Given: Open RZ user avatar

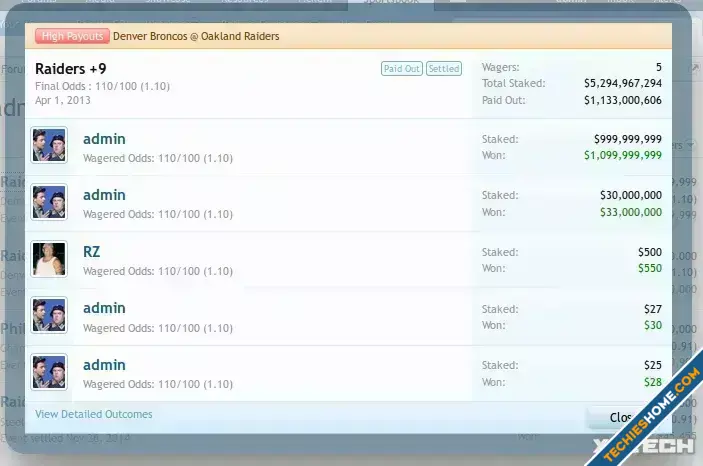Looking at the screenshot, I should coord(49,259).
